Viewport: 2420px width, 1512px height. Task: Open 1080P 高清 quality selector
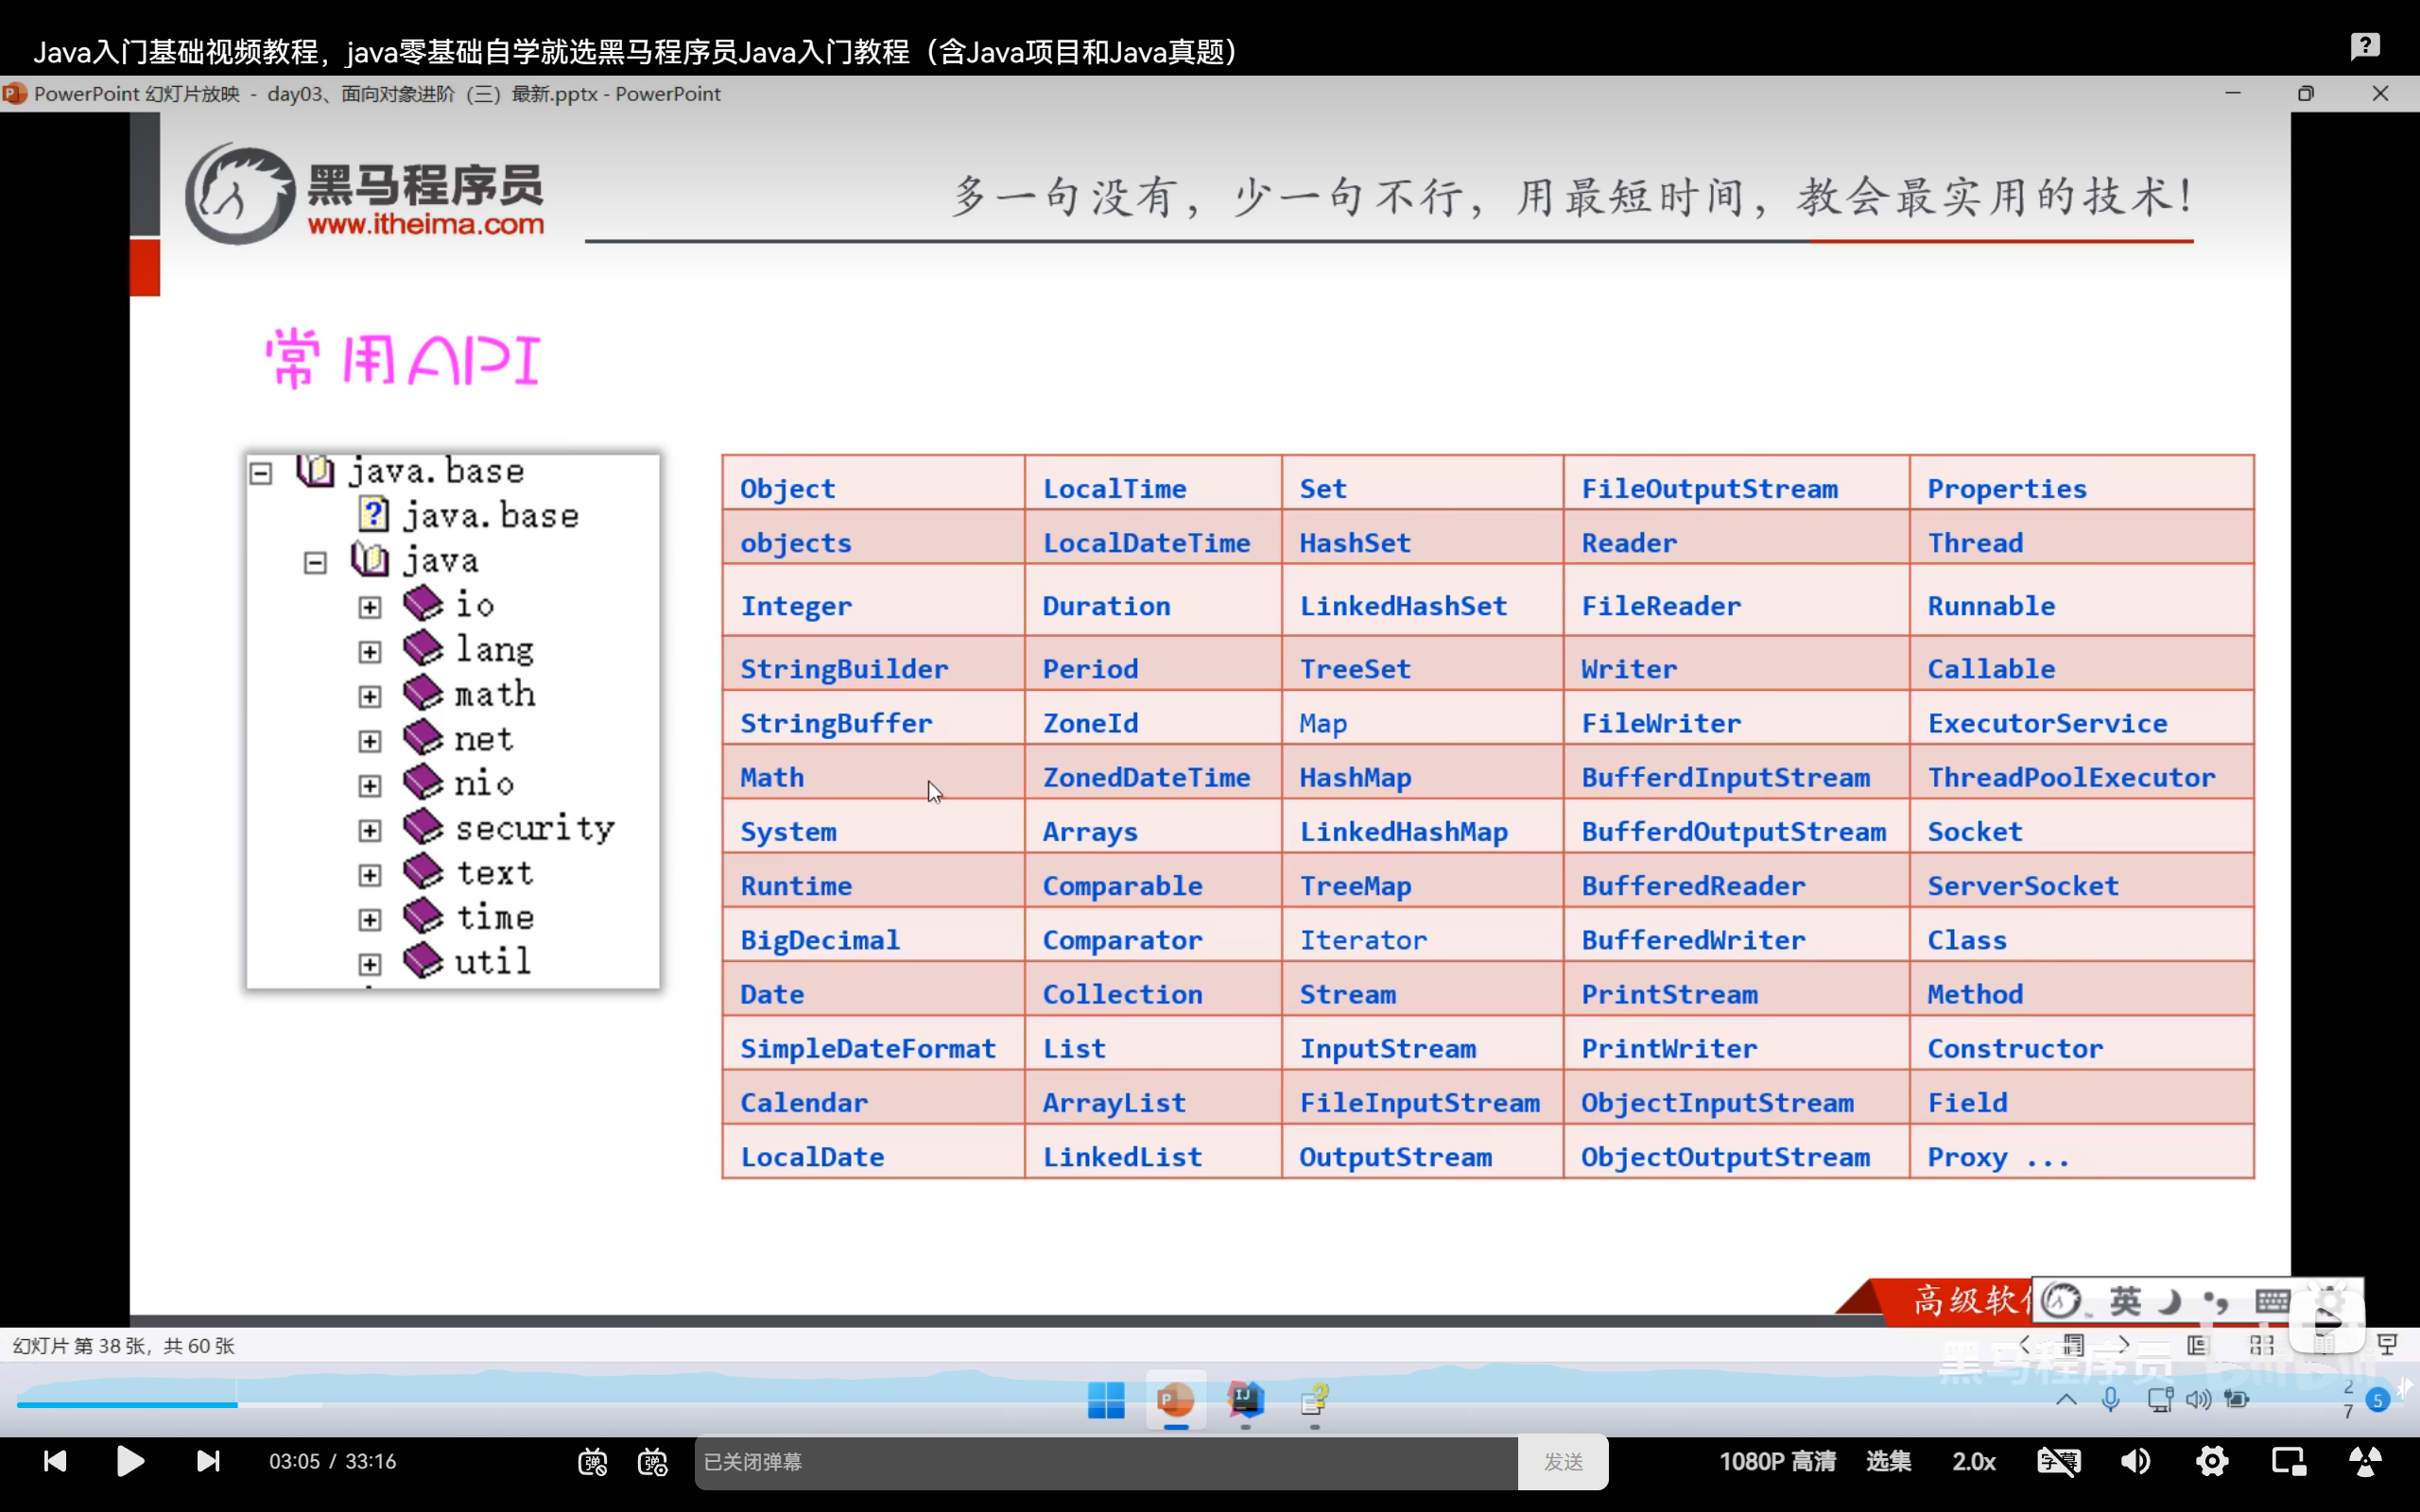[1777, 1461]
